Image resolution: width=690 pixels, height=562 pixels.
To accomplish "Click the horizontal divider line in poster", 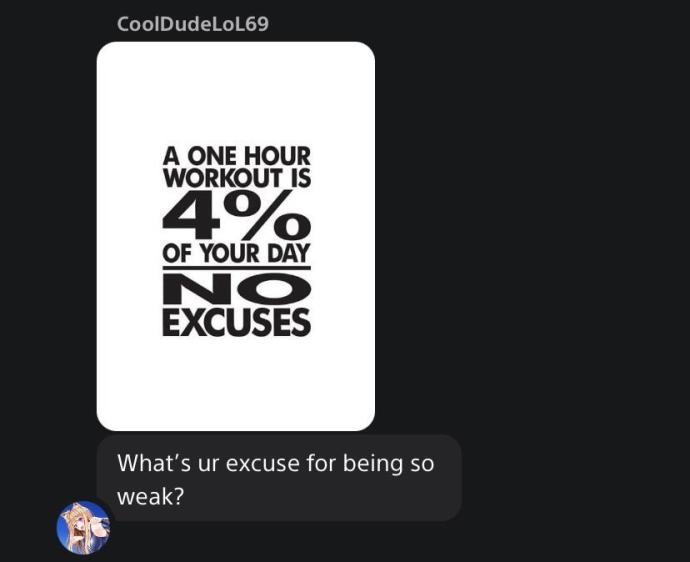I will (x=237, y=268).
